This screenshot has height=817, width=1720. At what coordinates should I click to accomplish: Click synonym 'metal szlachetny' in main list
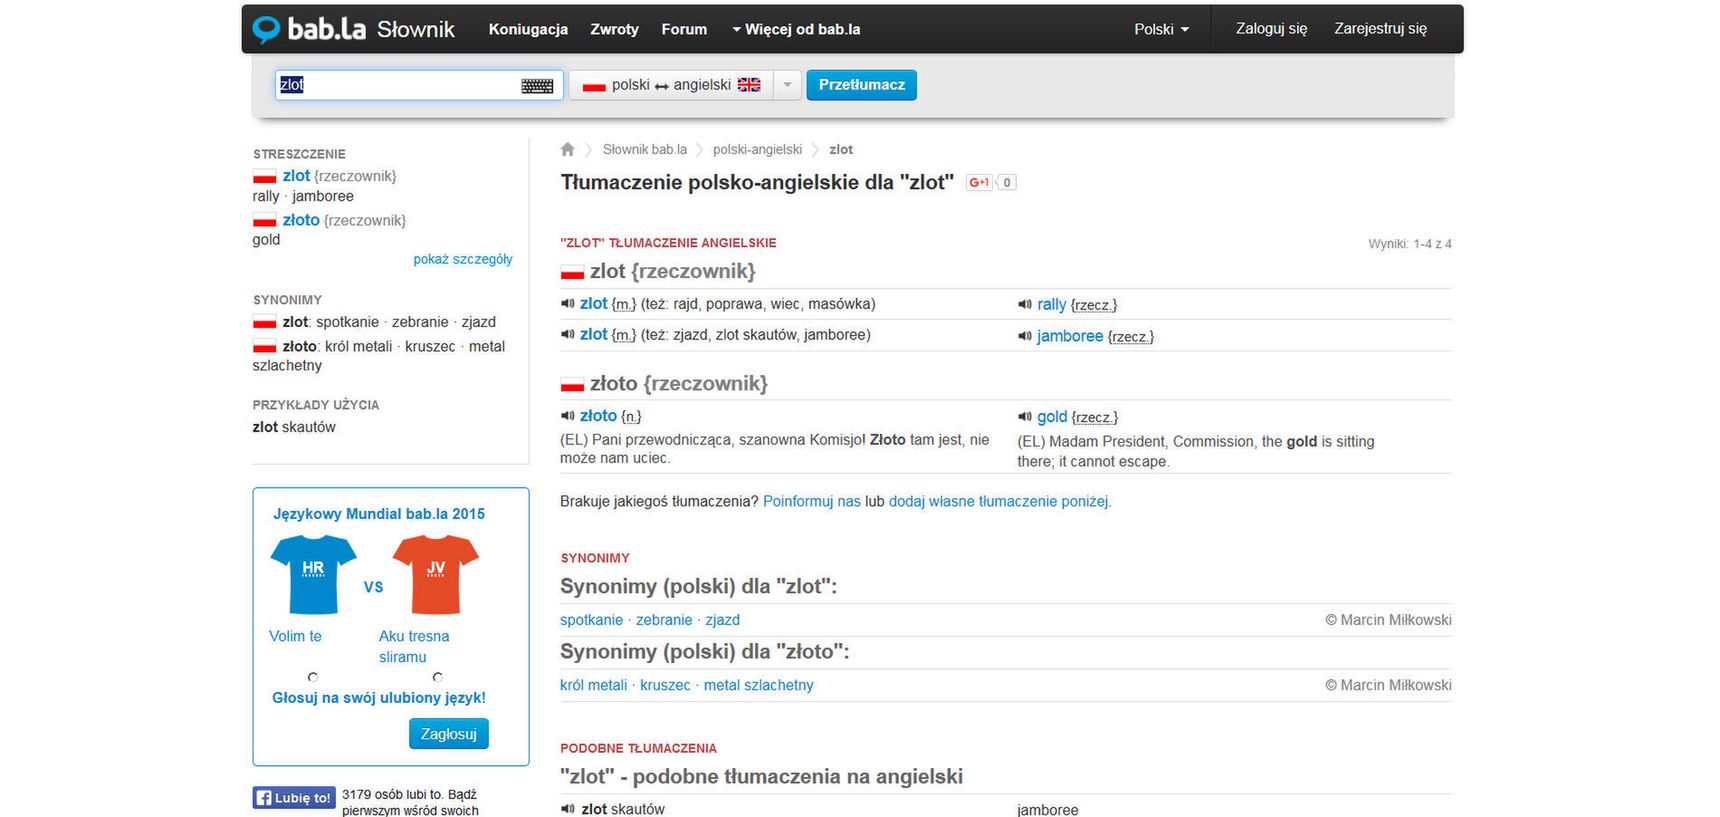pyautogui.click(x=758, y=685)
